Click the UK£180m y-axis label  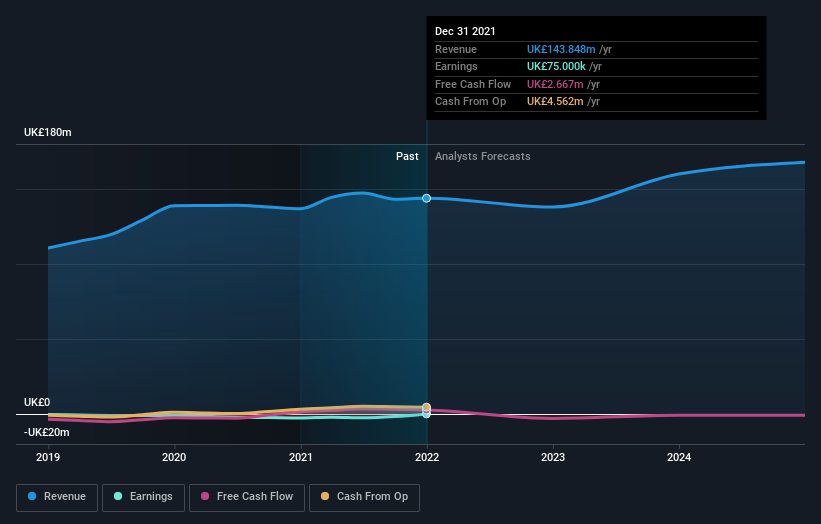48,132
